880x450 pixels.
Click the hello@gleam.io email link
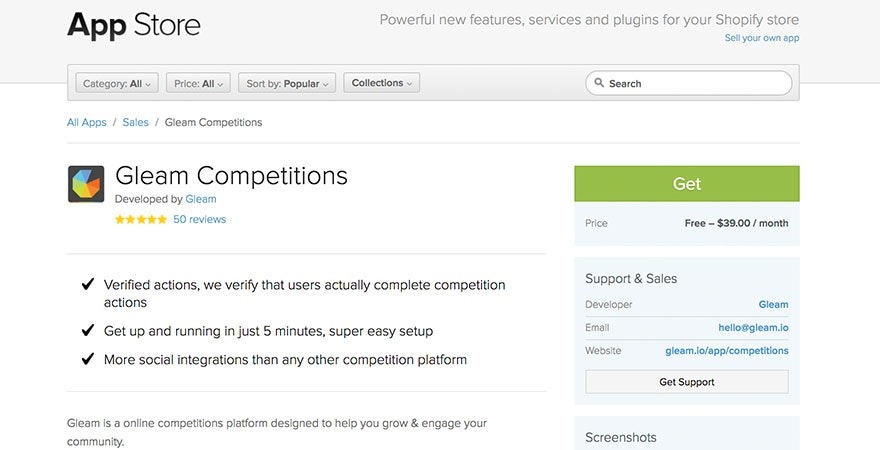point(753,328)
